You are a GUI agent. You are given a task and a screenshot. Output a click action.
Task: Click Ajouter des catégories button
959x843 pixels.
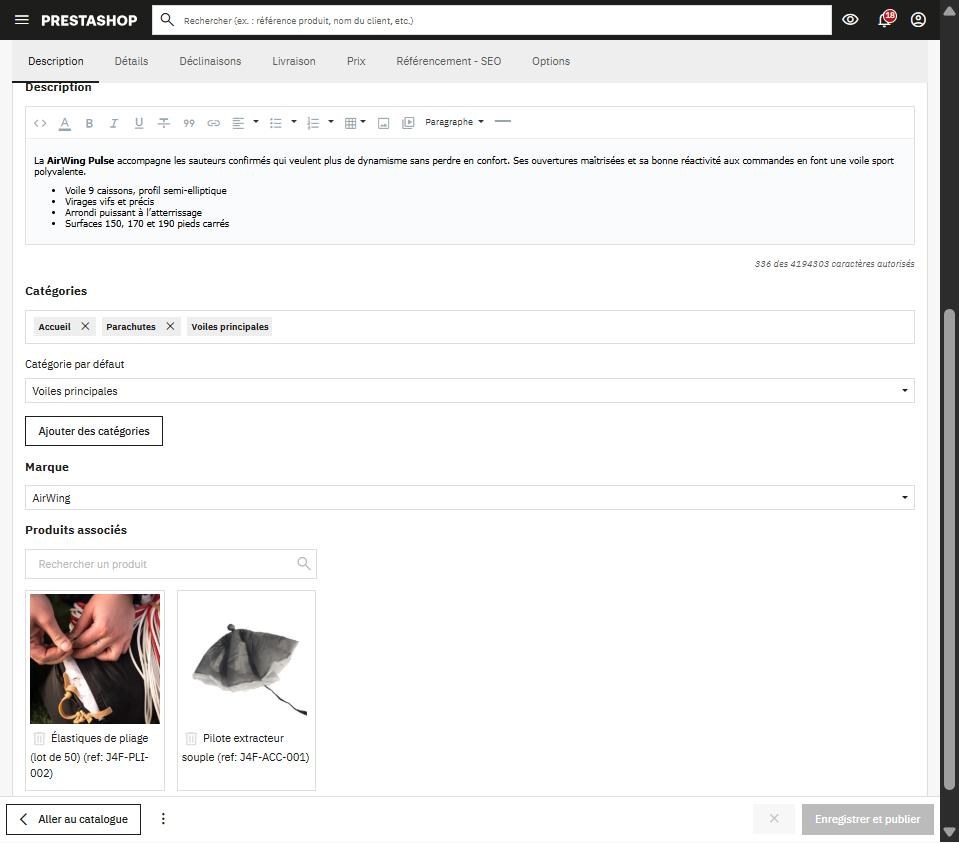pyautogui.click(x=94, y=431)
